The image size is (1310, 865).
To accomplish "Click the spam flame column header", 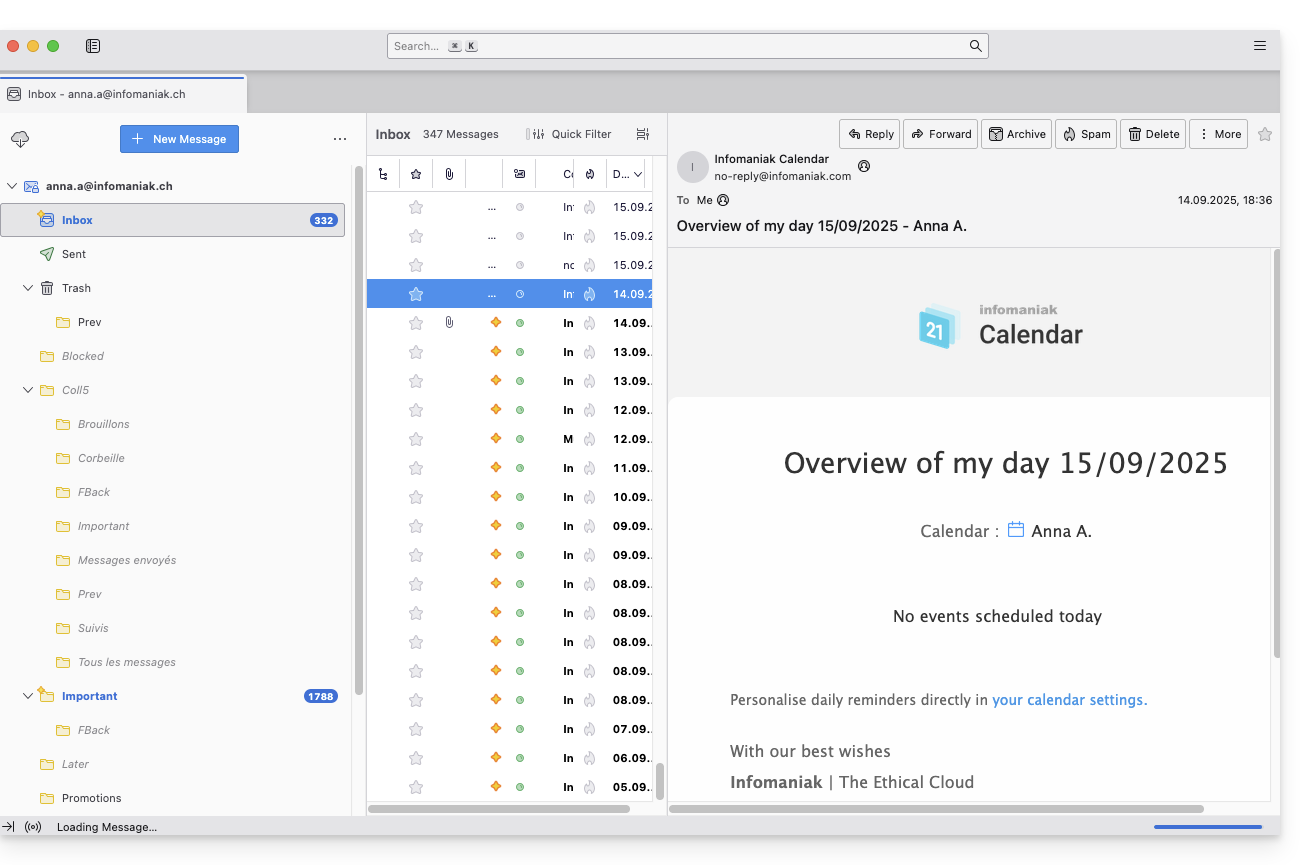I will (590, 174).
